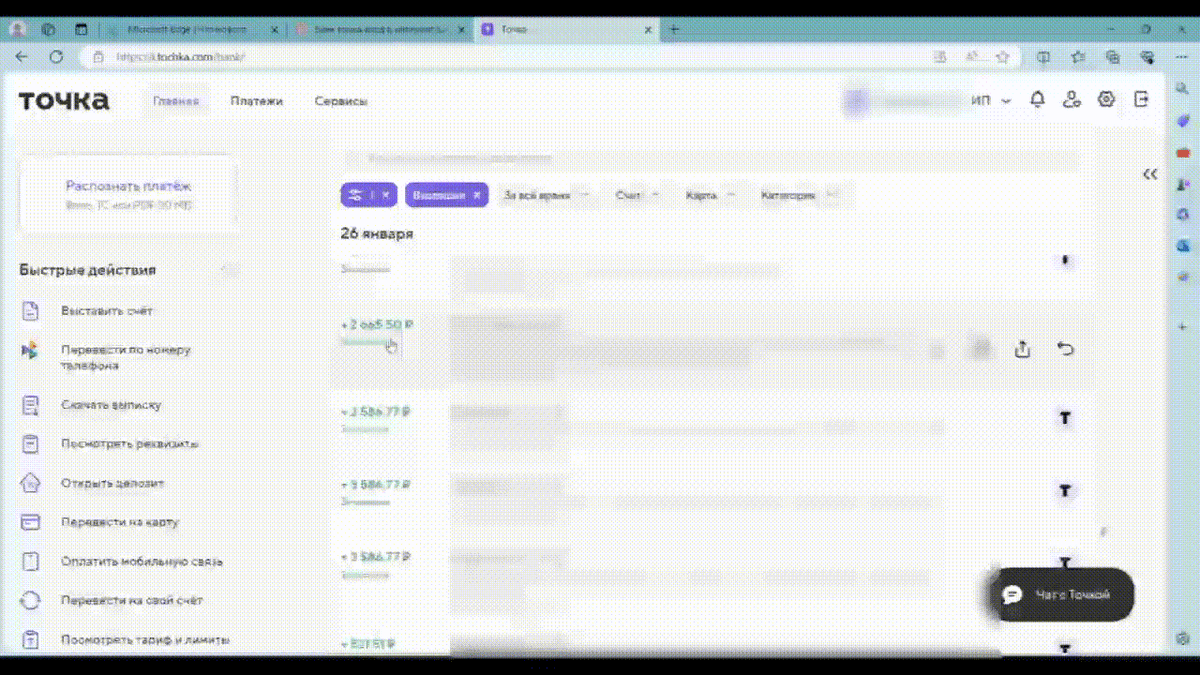The height and width of the screenshot is (675, 1200).
Task: Click the operations search field
Action: (710, 158)
